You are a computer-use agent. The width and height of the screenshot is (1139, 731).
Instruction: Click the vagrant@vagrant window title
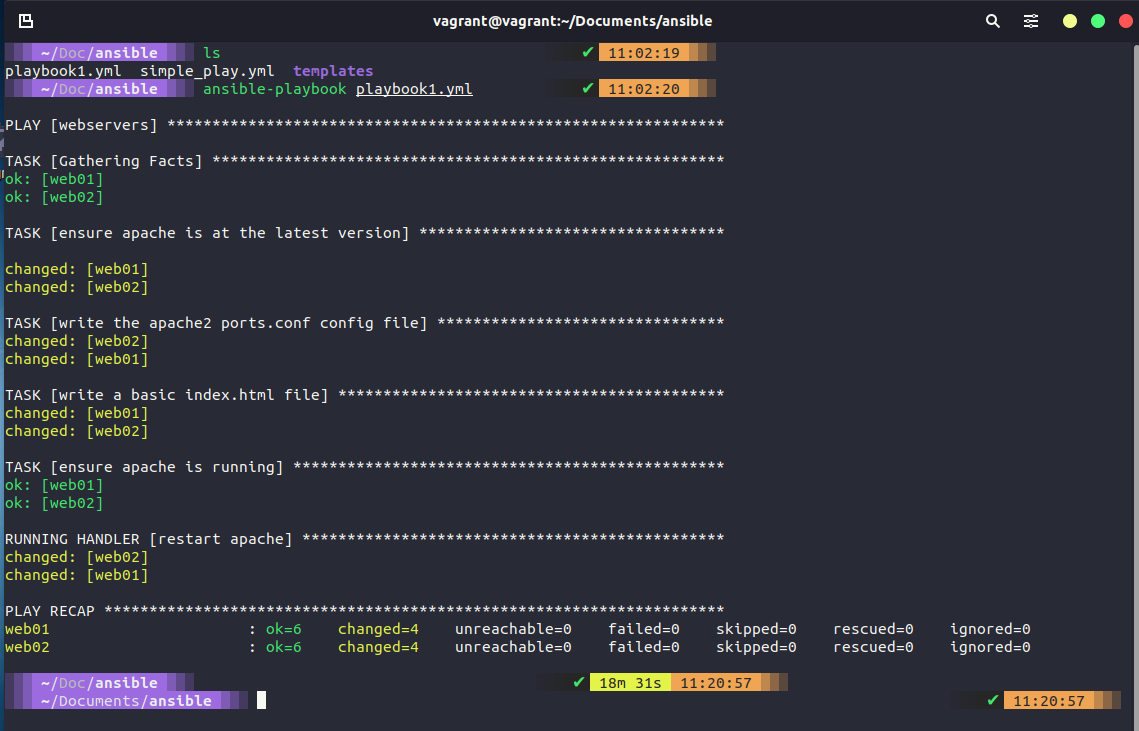[571, 20]
